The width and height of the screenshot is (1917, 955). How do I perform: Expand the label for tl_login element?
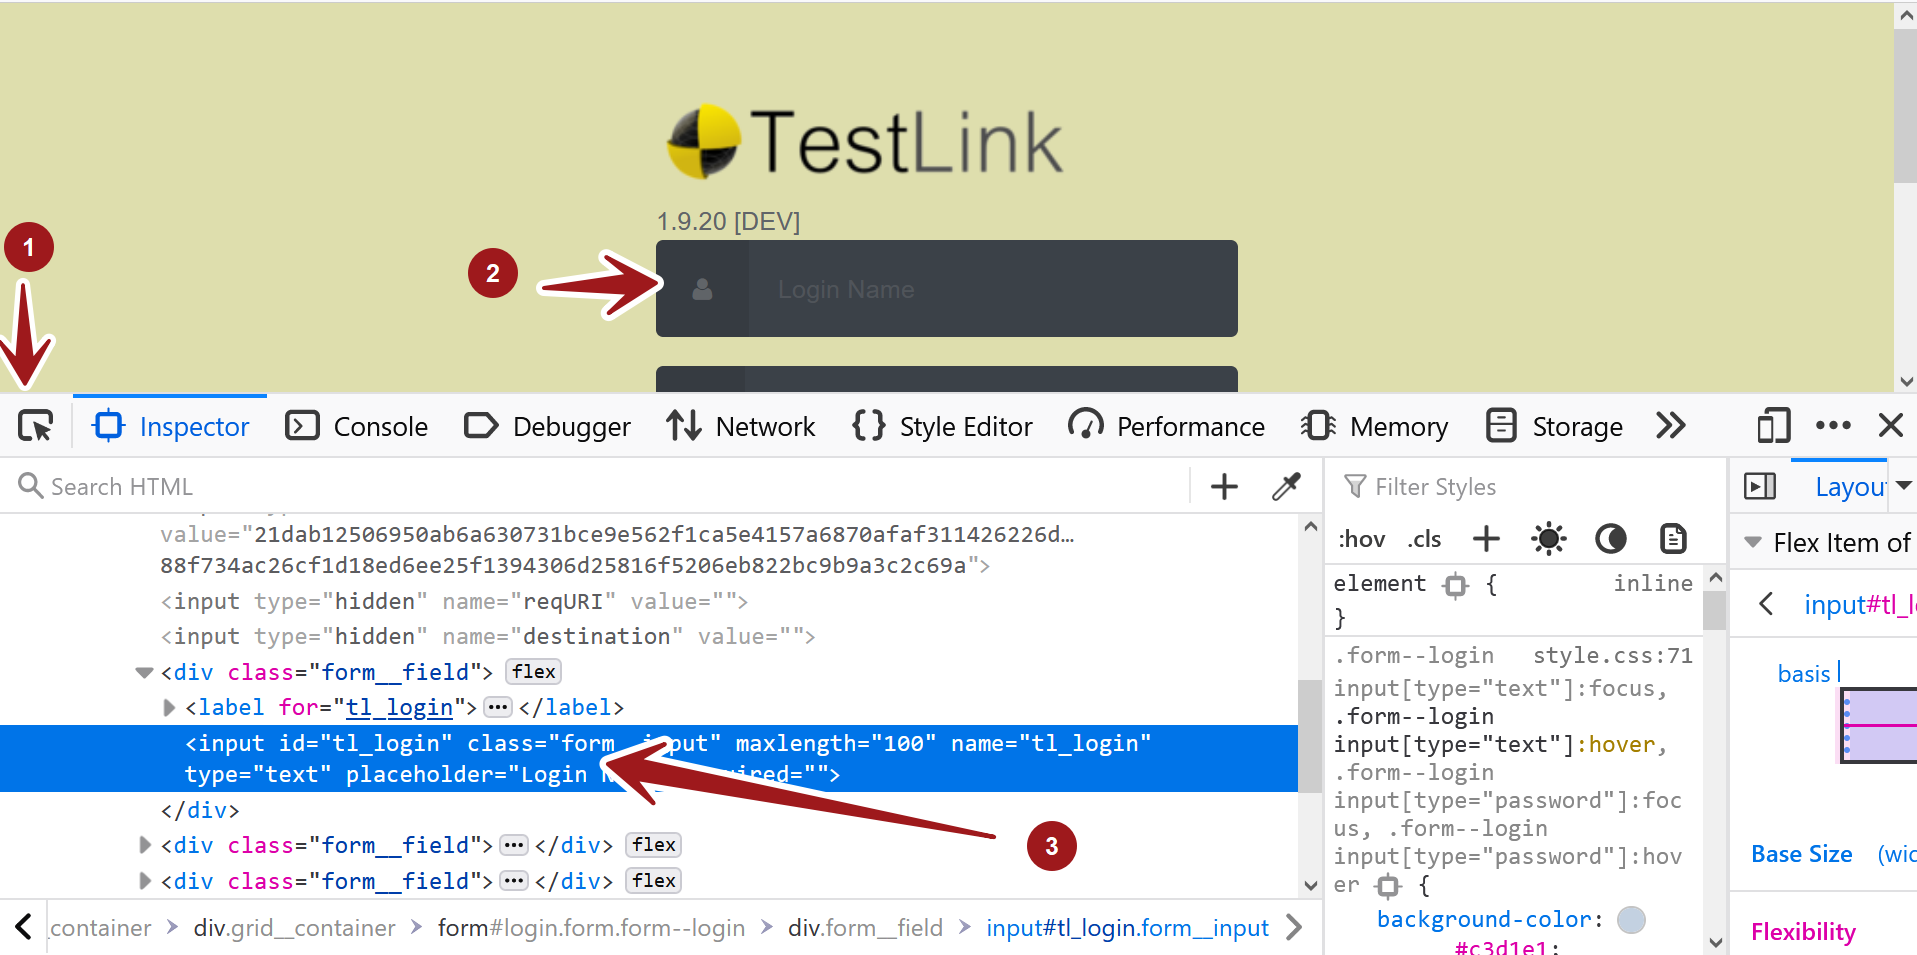click(x=168, y=707)
